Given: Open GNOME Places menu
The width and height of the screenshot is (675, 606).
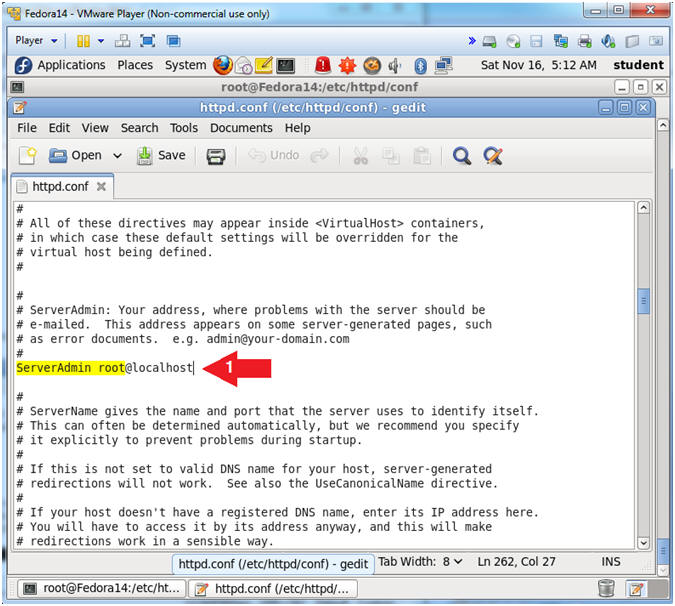Looking at the screenshot, I should [x=135, y=65].
